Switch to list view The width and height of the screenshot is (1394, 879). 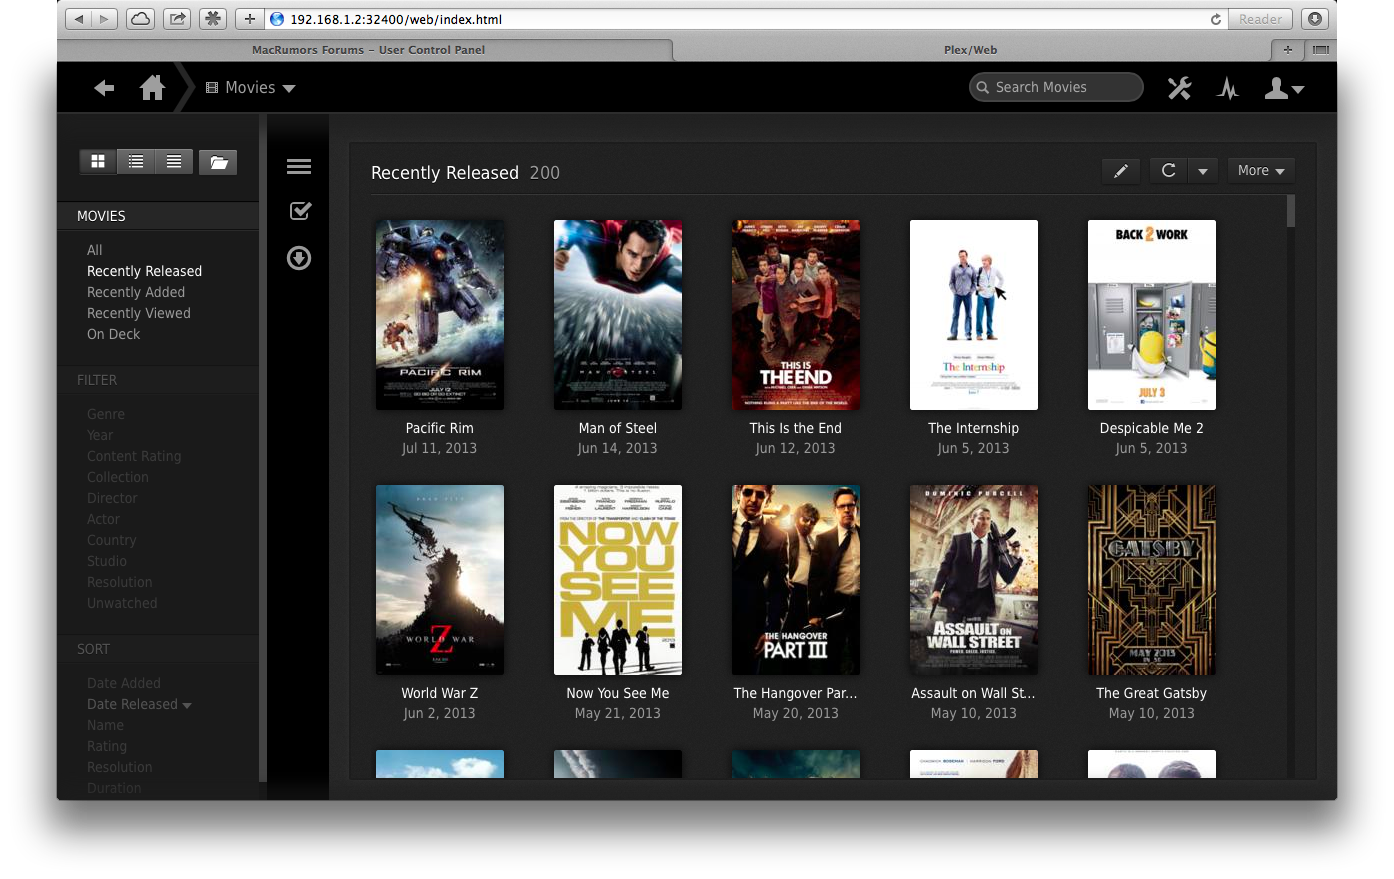pos(136,161)
